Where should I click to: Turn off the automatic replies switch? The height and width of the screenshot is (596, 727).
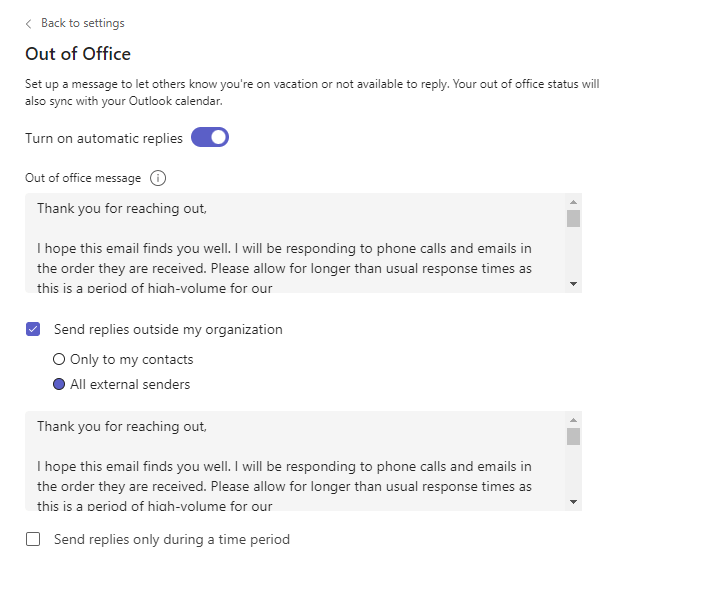click(210, 137)
